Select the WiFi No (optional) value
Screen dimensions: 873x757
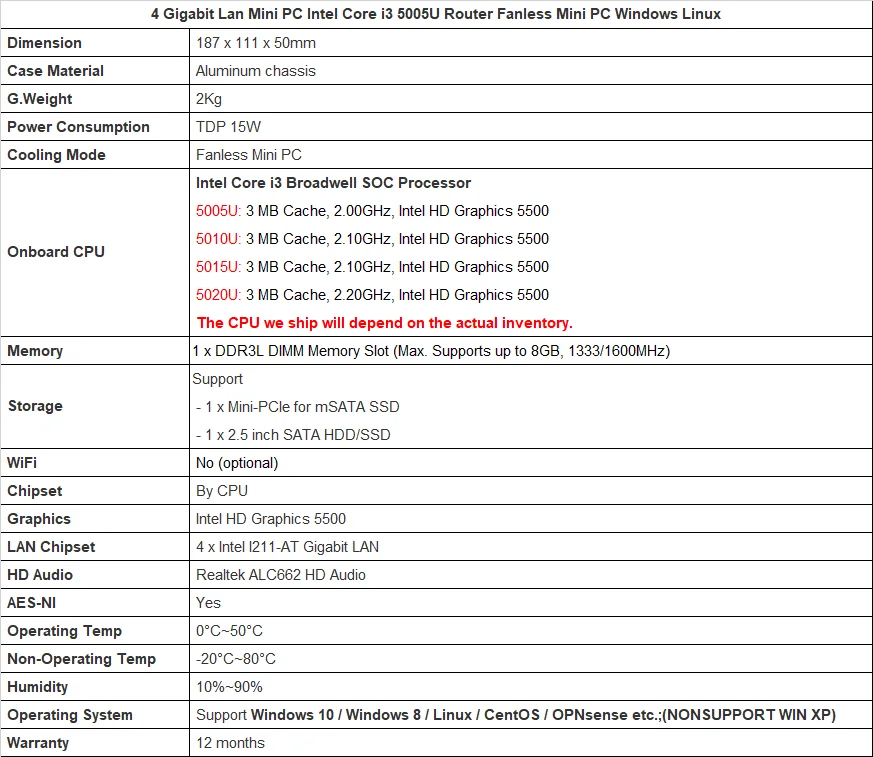tap(237, 463)
